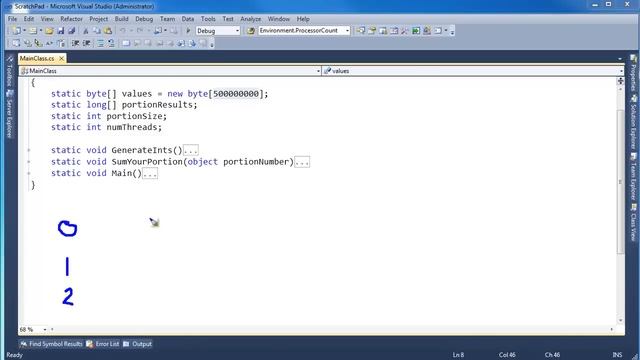Expand the GenerateInts() collapsed region

point(191,150)
